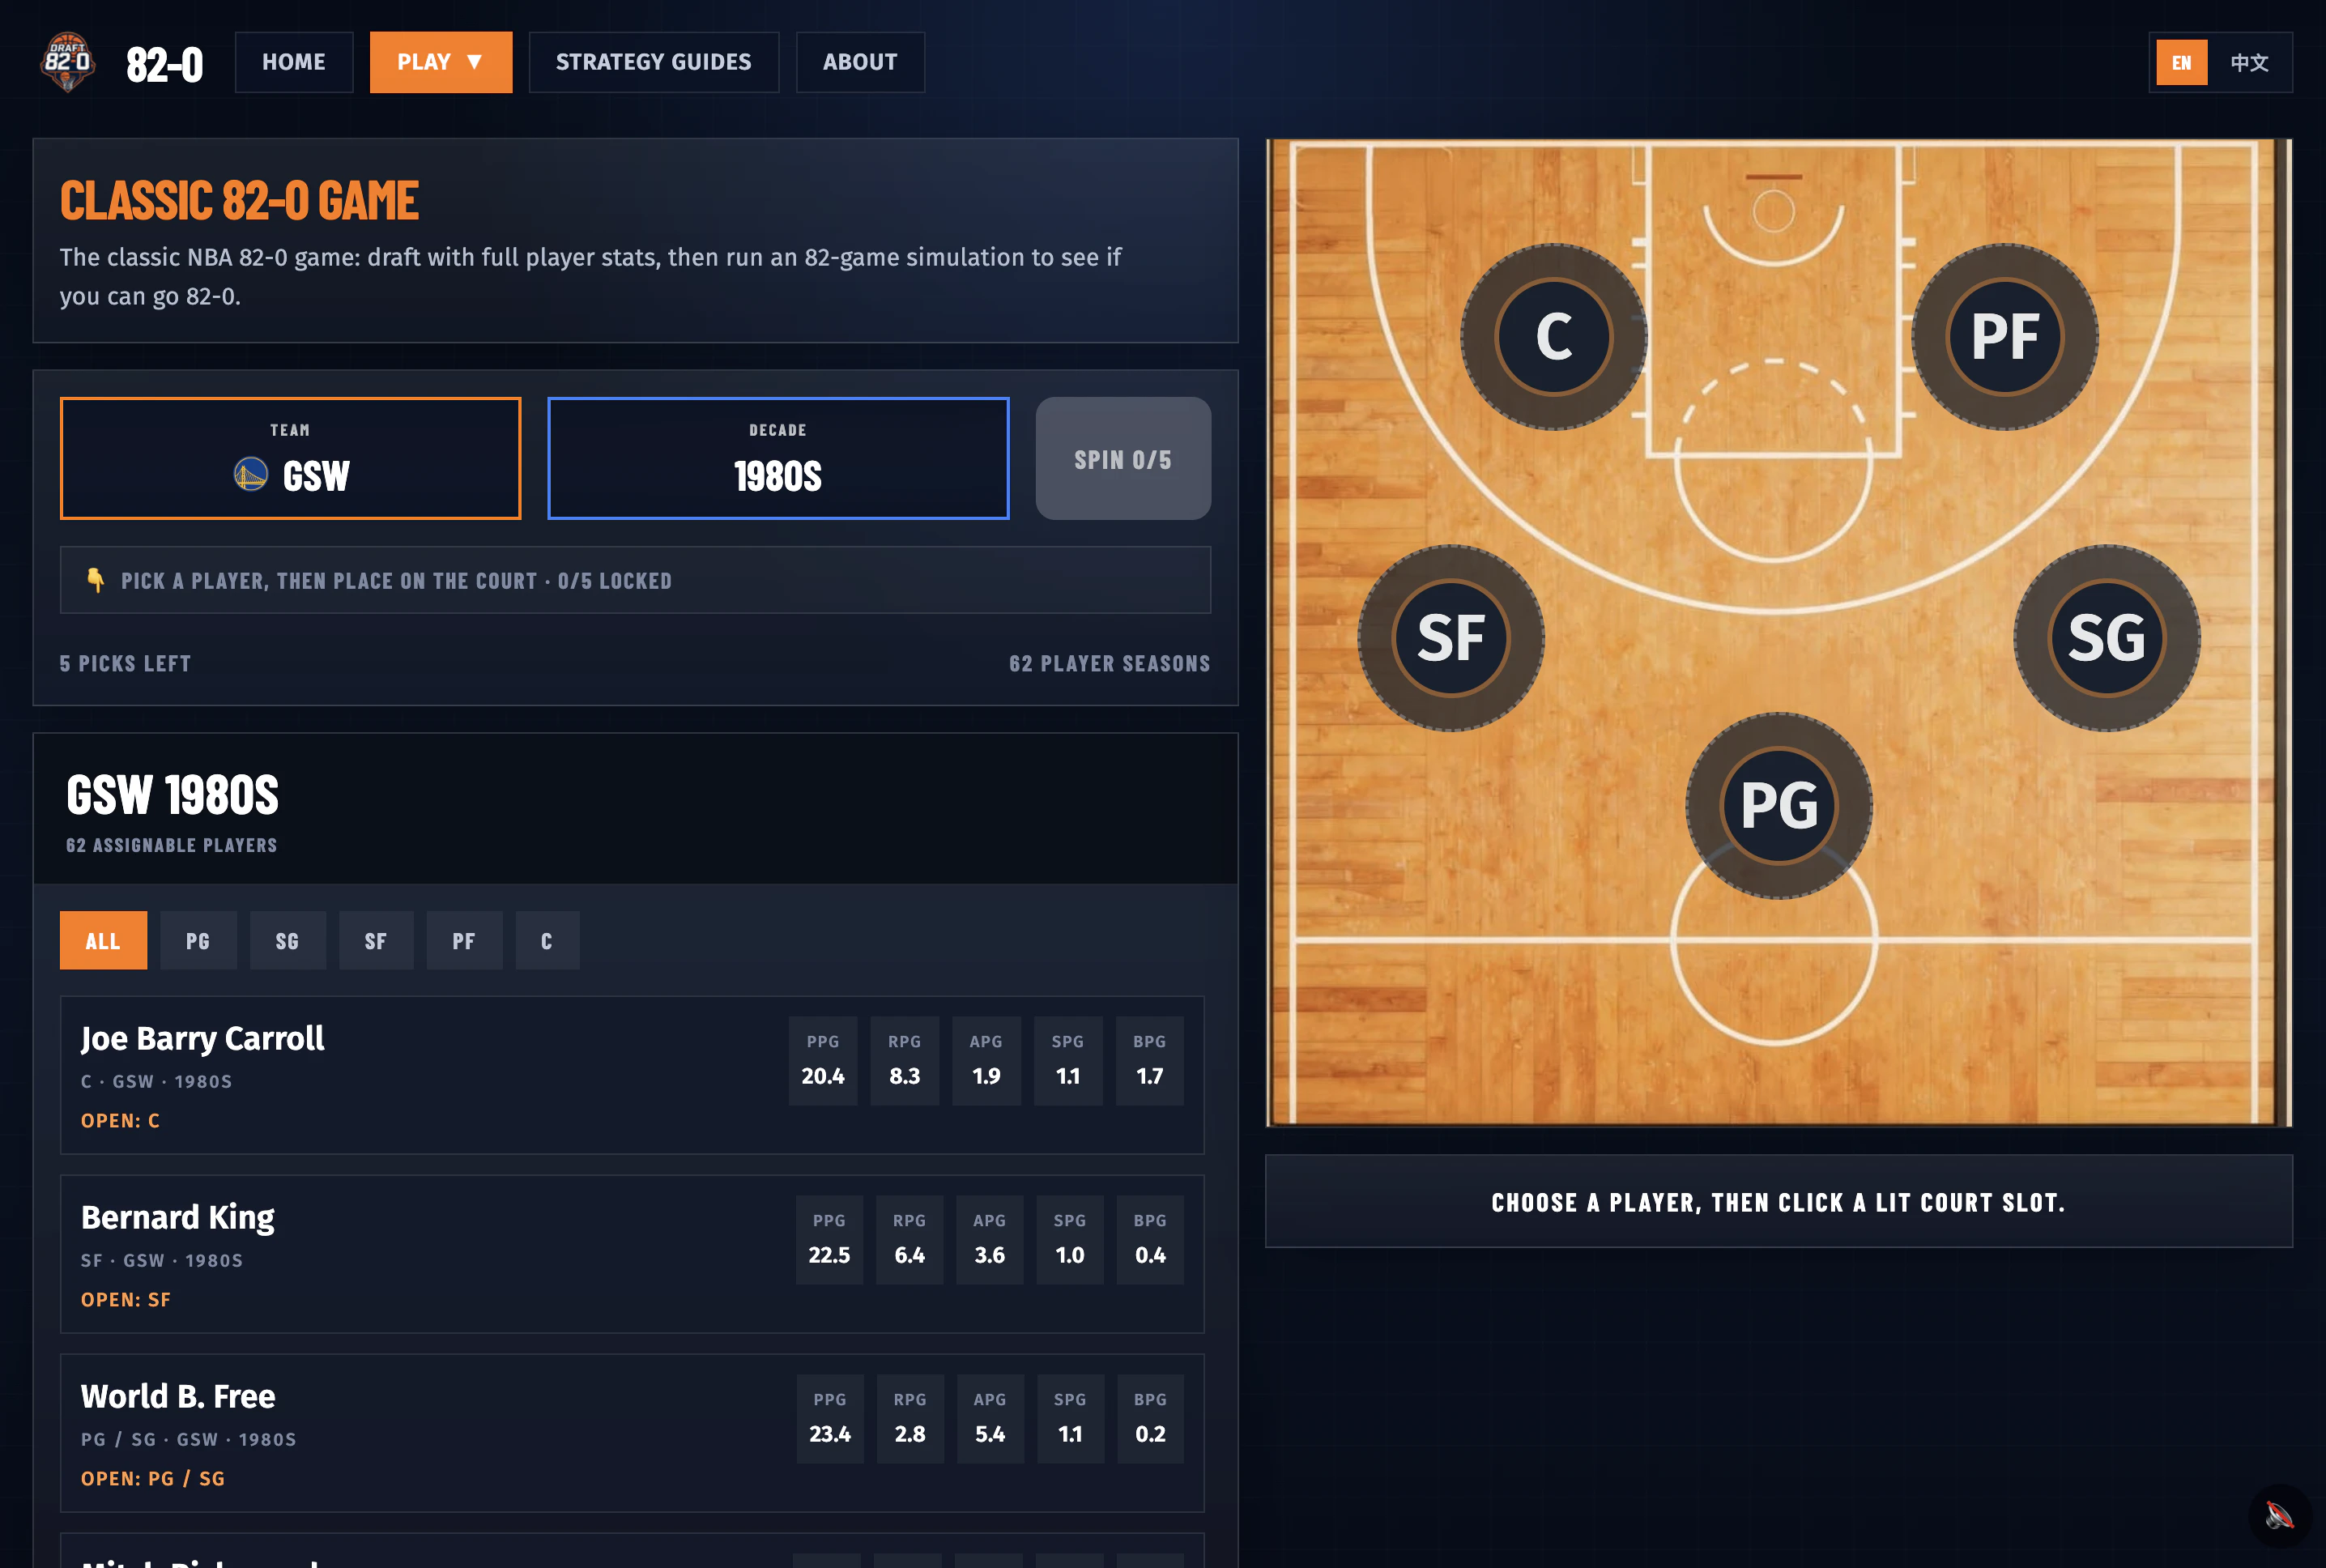This screenshot has height=1568, width=2326.
Task: Select the PG slot on the court
Action: click(1779, 806)
